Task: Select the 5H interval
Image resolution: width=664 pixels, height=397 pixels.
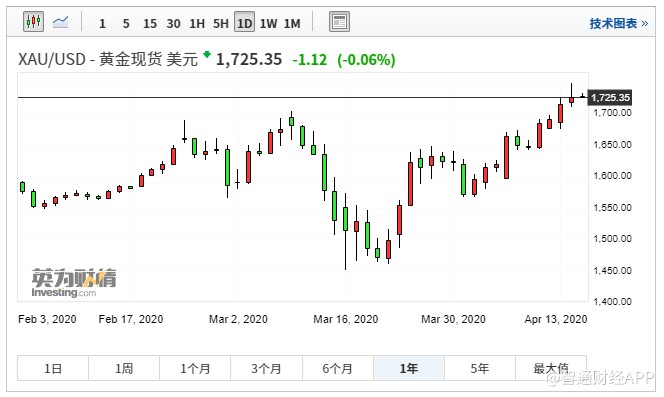Action: [x=221, y=23]
